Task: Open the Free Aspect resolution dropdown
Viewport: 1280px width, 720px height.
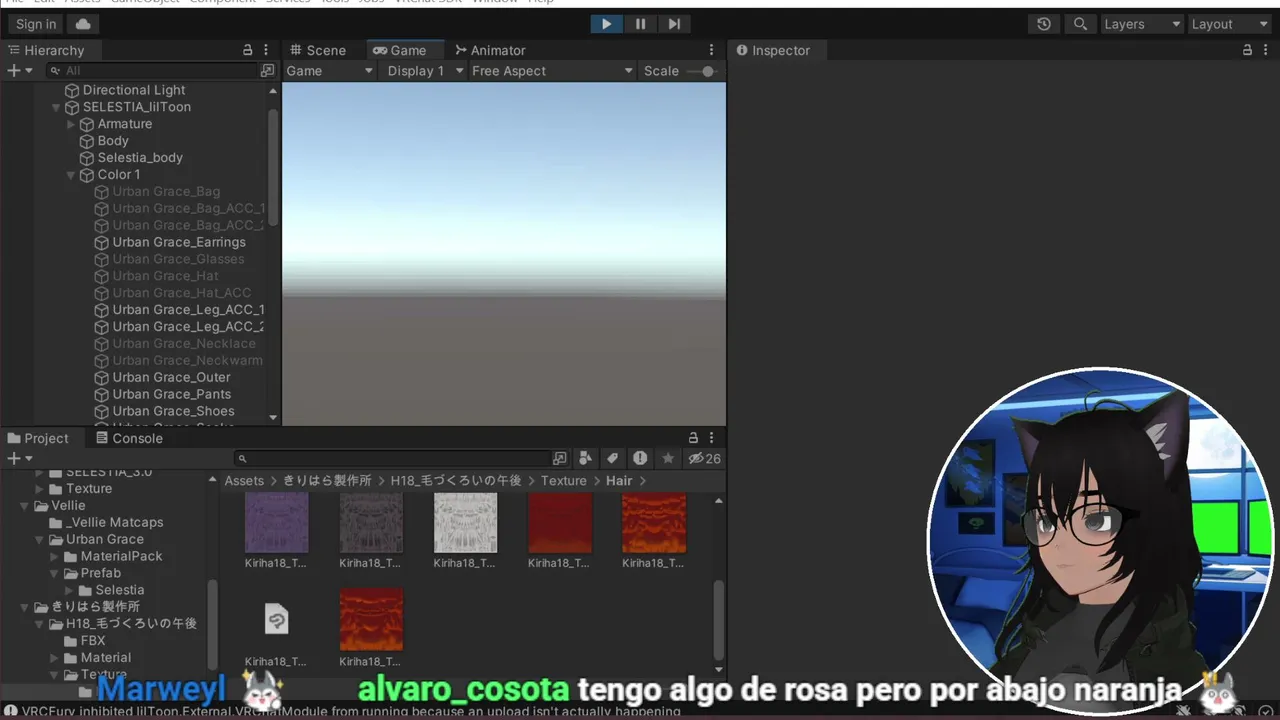Action: 552,71
